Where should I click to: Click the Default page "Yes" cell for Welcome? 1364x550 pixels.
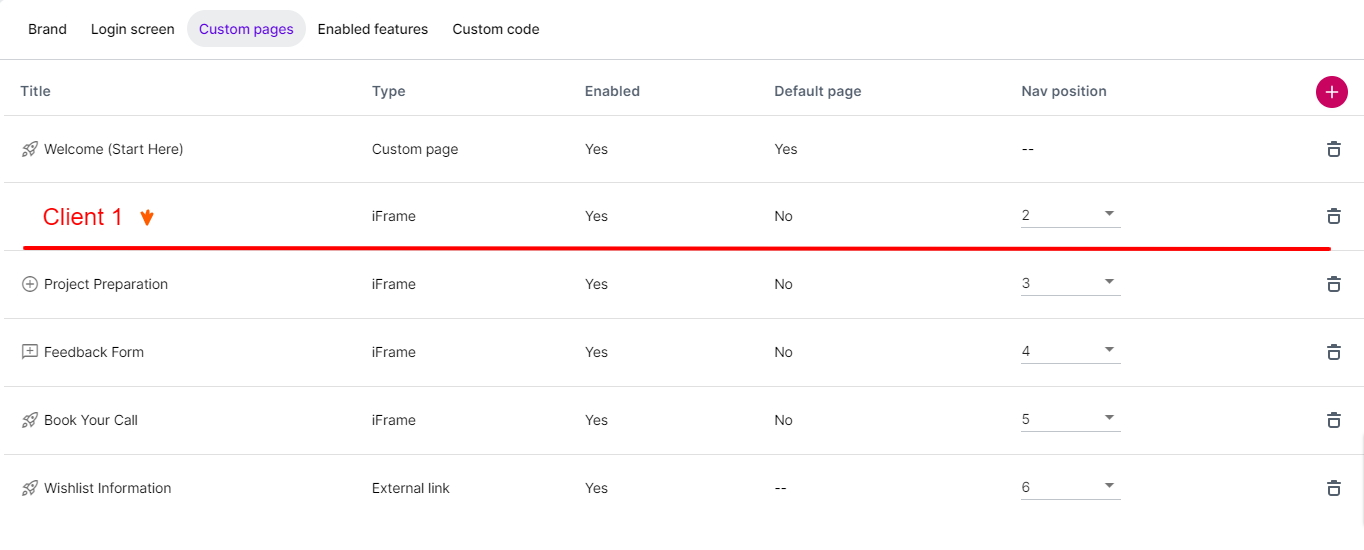click(786, 149)
